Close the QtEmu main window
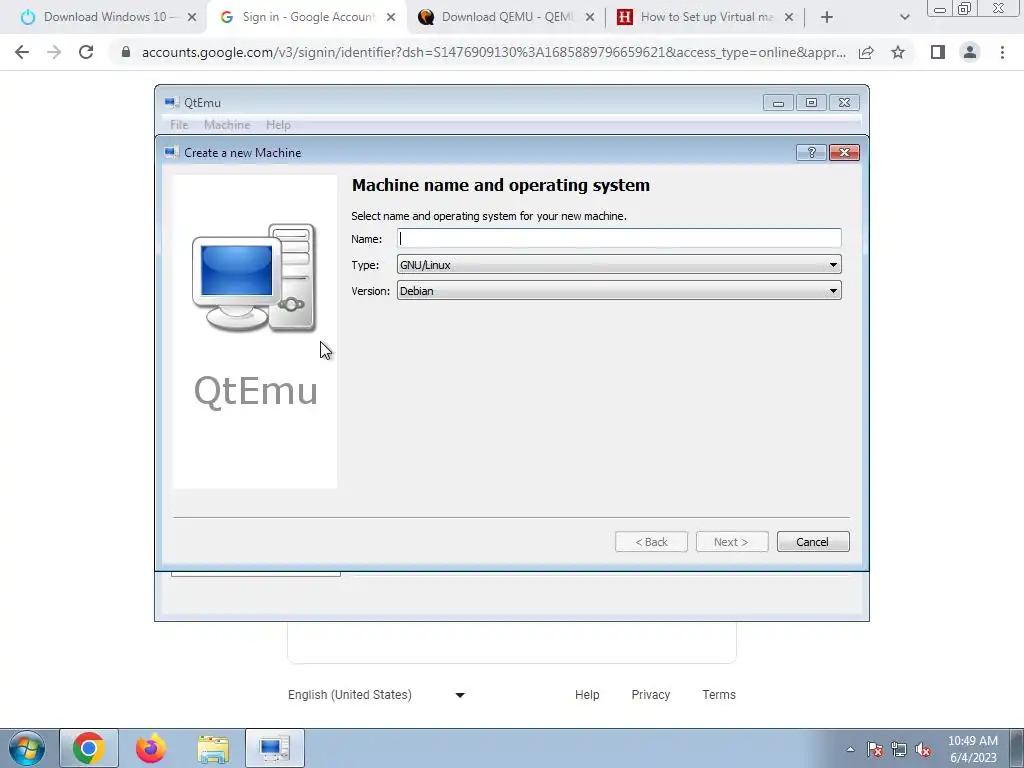Screen dimensions: 1024x768 [x=844, y=103]
